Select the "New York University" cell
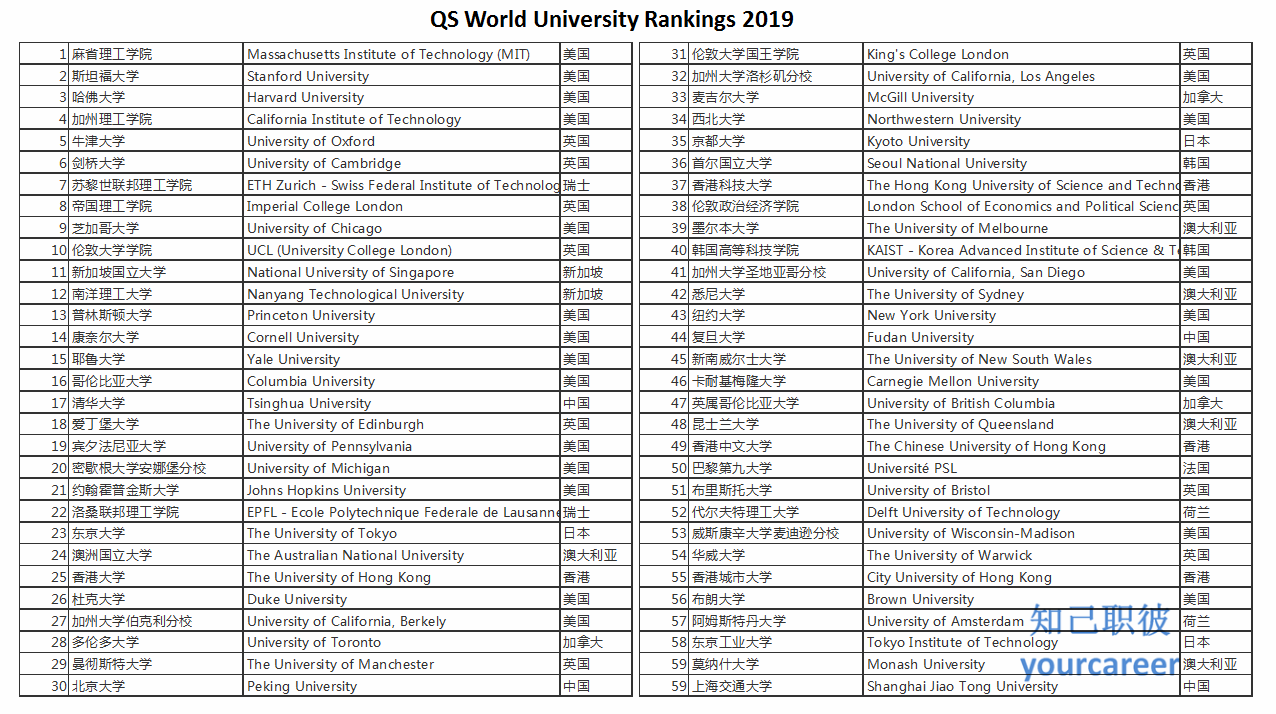Viewport: 1276px width, 714px height. [x=1022, y=316]
